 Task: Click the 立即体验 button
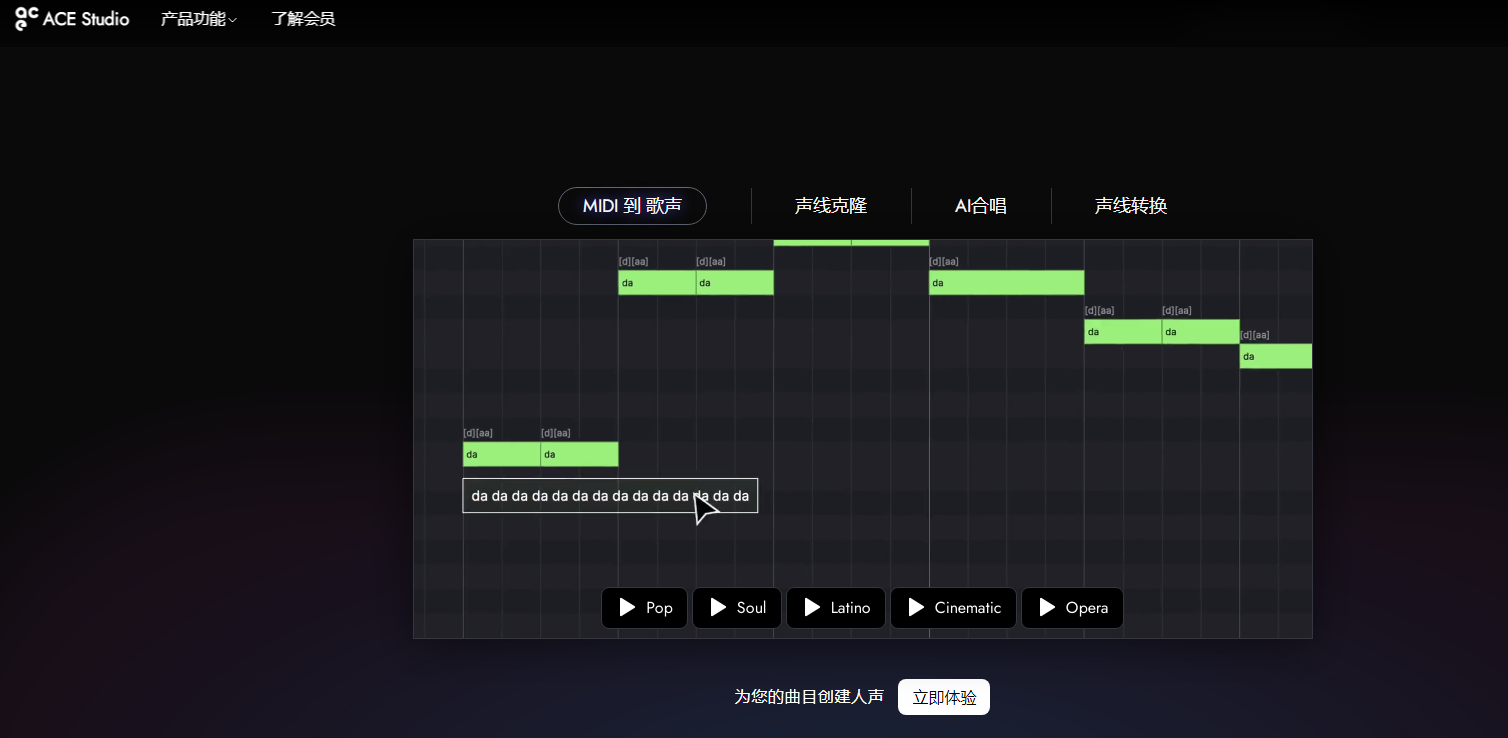pyautogui.click(x=943, y=697)
